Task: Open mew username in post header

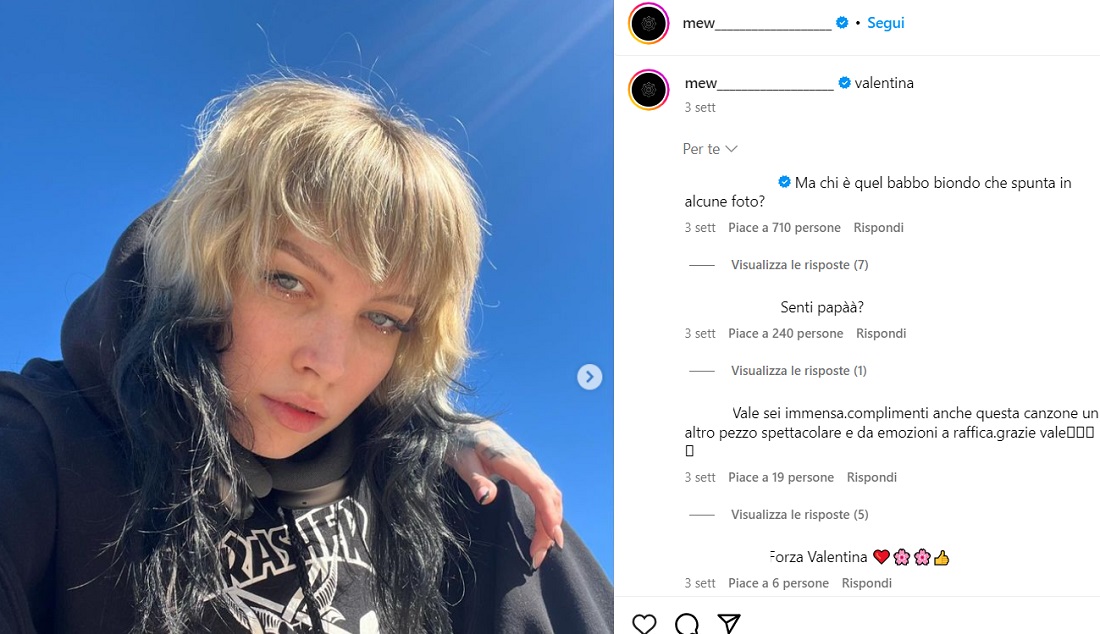Action: click(757, 23)
